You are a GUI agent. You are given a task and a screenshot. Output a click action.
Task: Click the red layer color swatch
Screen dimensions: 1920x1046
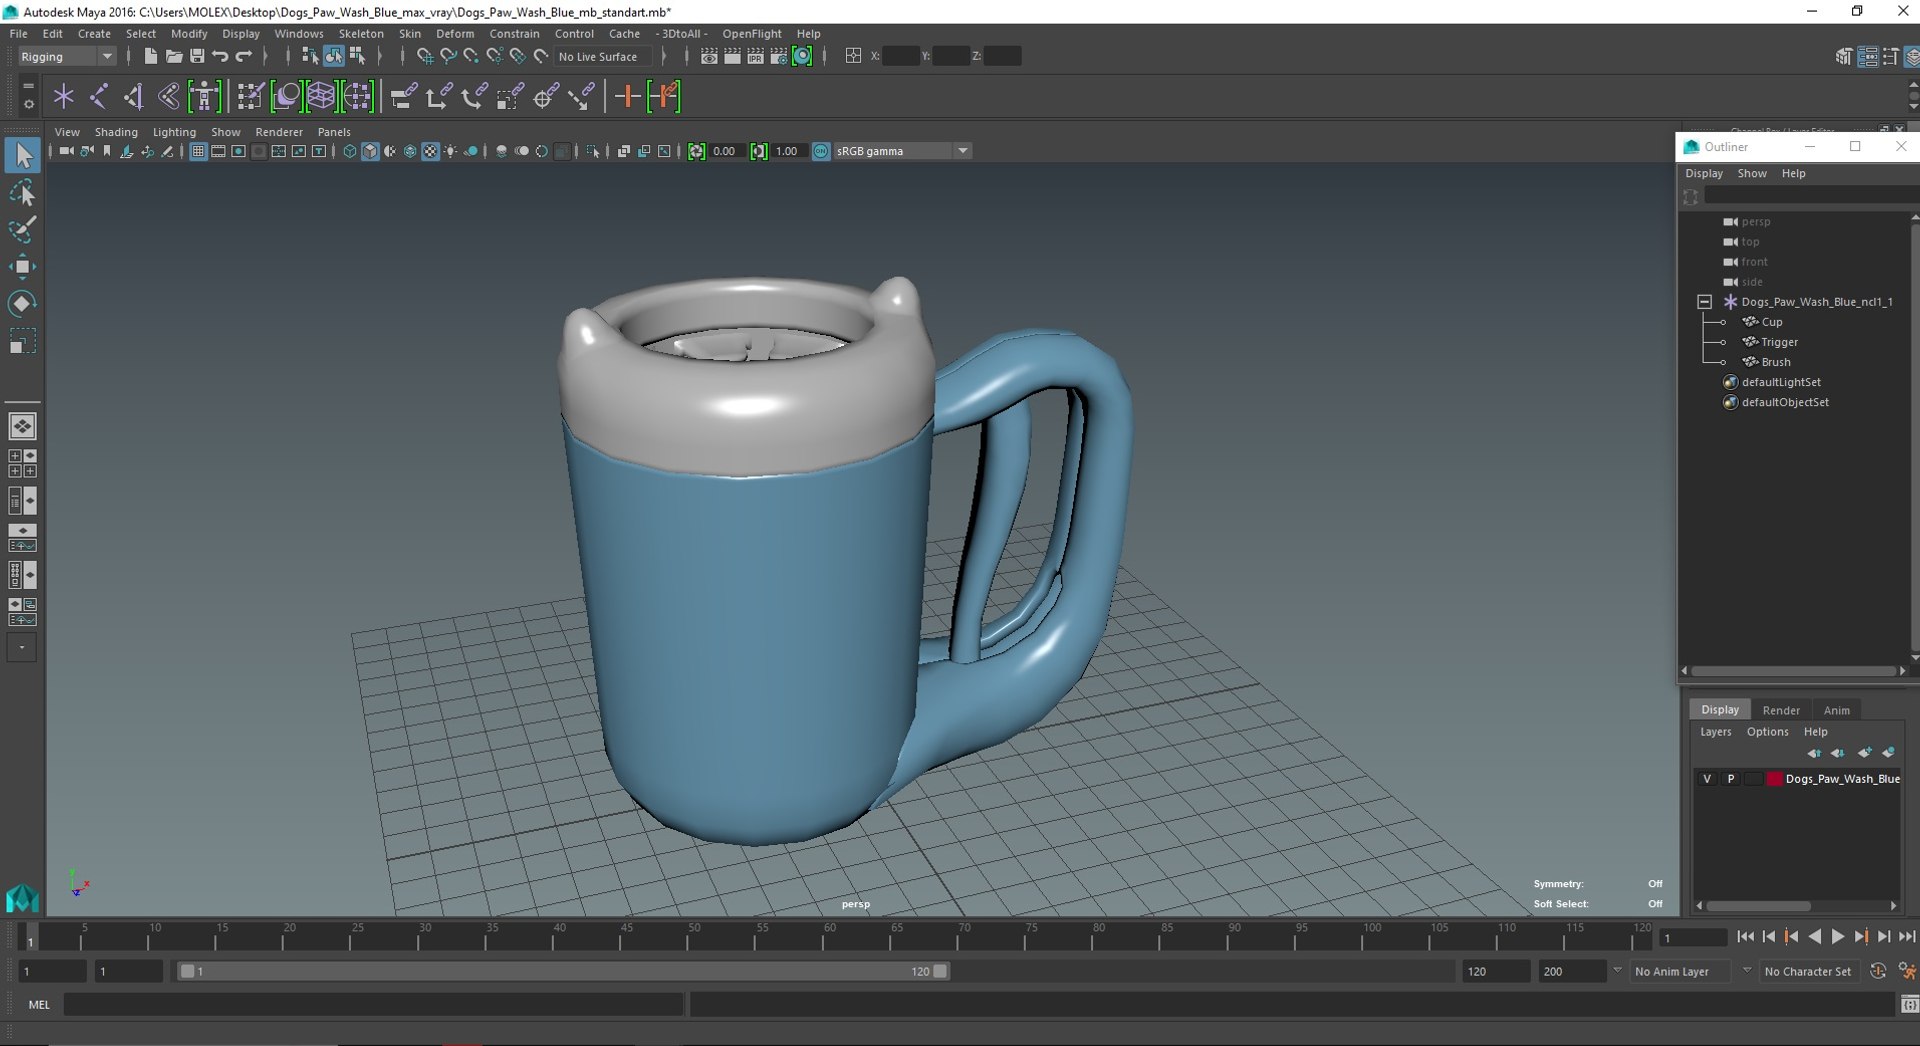1774,779
